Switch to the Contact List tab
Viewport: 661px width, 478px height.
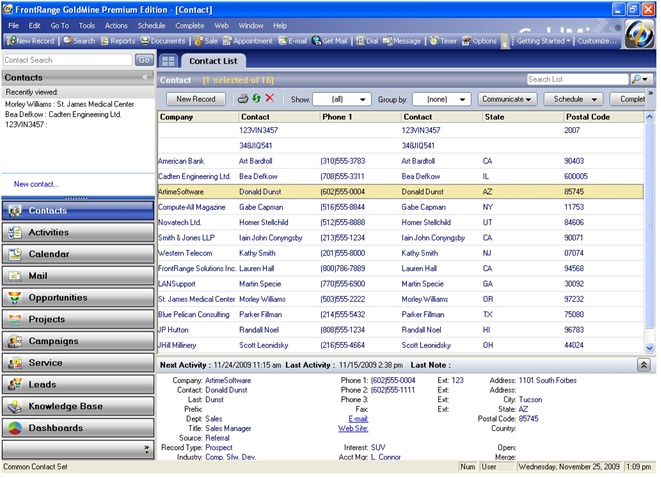point(215,61)
